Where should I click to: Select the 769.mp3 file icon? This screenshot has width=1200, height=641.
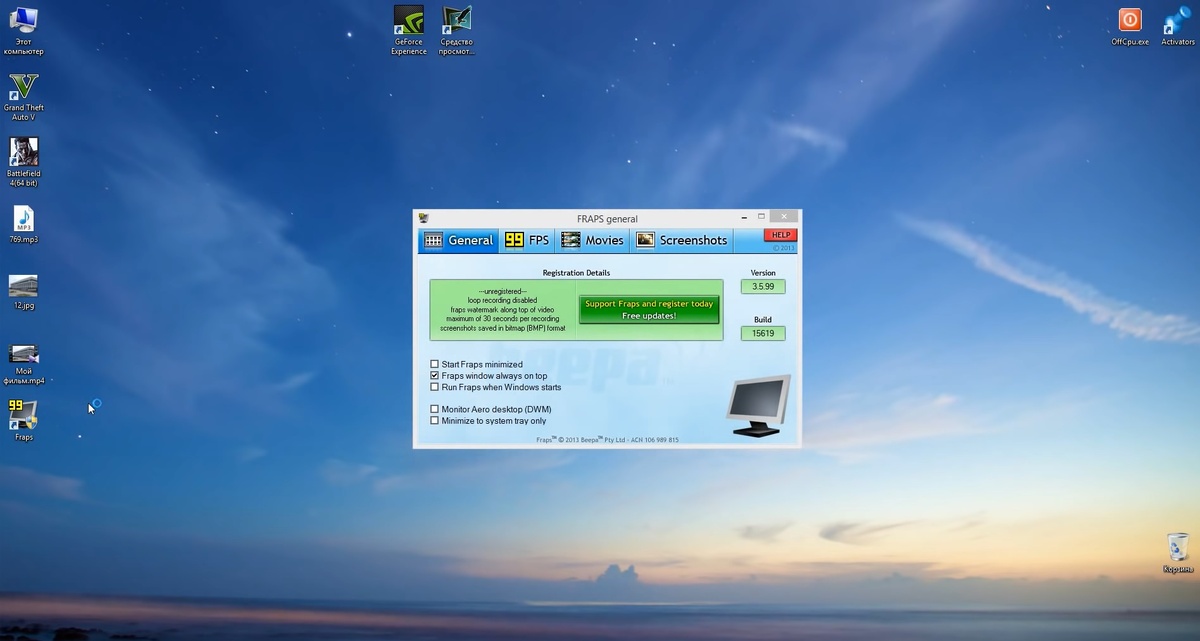pos(23,225)
